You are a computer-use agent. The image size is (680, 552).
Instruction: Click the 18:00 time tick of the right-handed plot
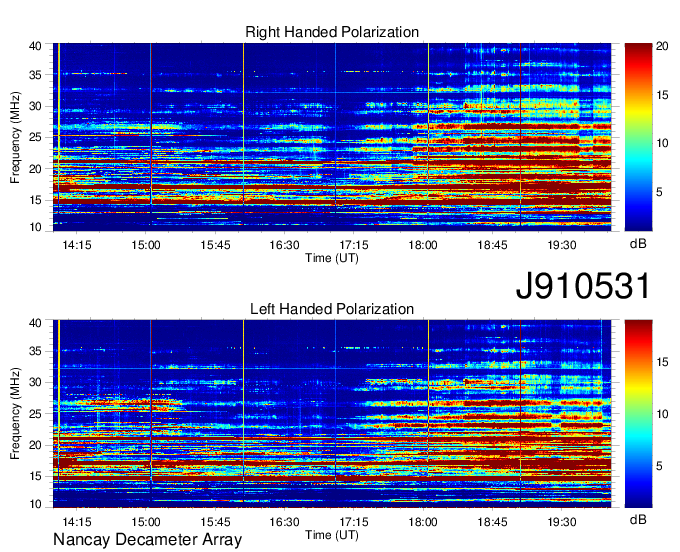click(423, 245)
